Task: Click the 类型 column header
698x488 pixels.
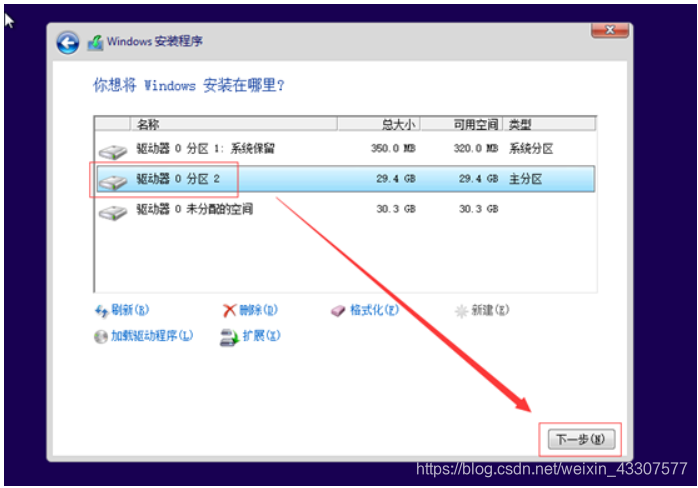Action: point(549,124)
